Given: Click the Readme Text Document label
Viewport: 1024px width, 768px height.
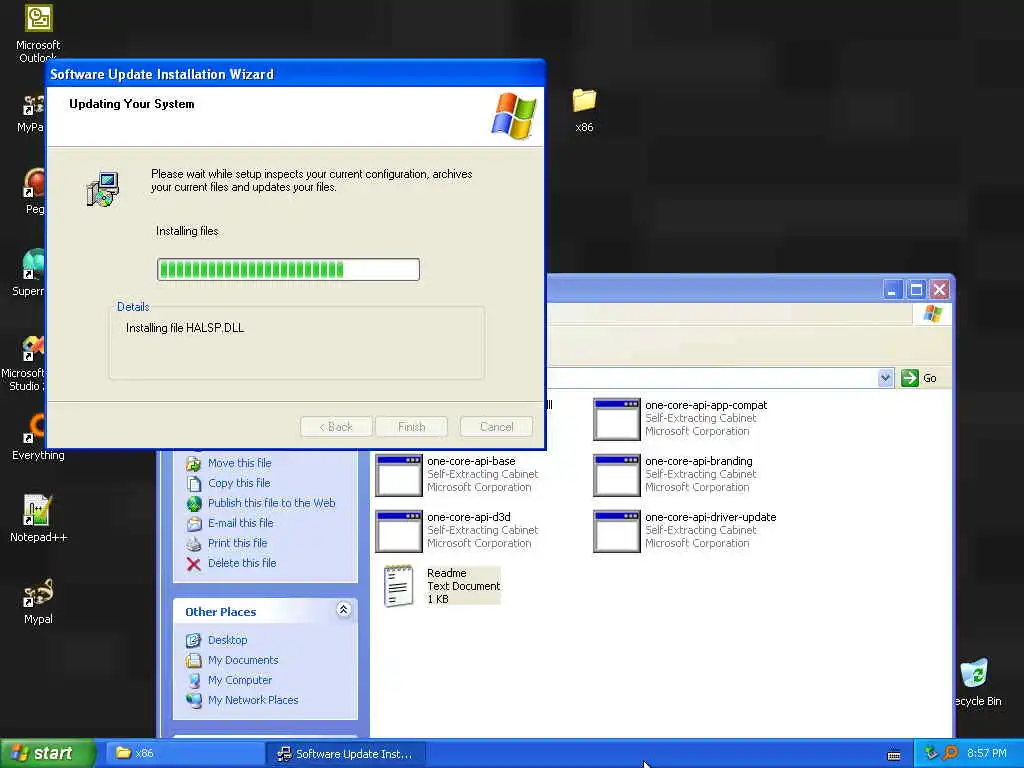Looking at the screenshot, I should [x=463, y=586].
